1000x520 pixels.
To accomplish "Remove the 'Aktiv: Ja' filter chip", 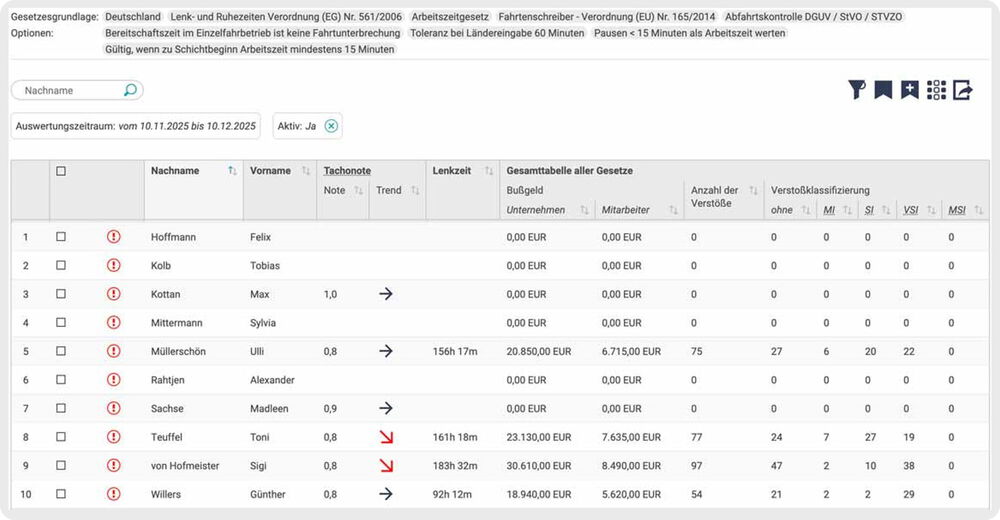I will click(331, 126).
